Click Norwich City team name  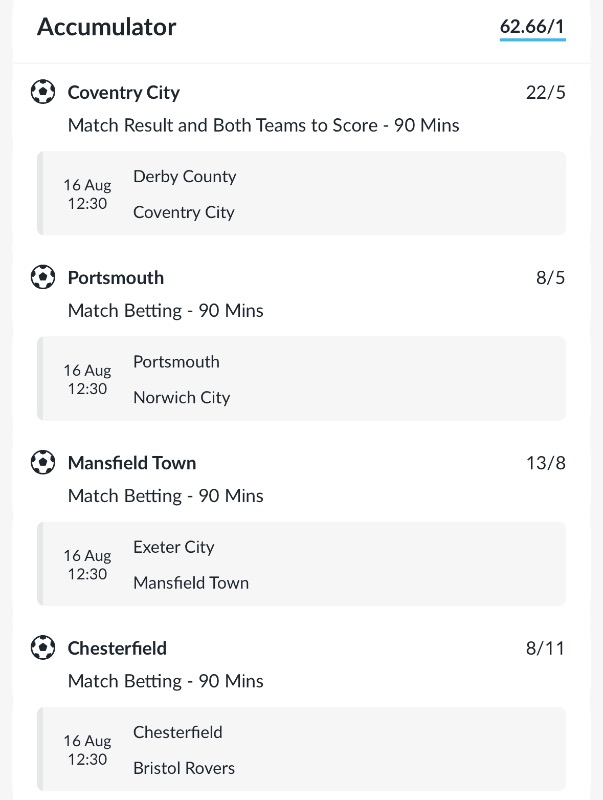[x=181, y=397]
